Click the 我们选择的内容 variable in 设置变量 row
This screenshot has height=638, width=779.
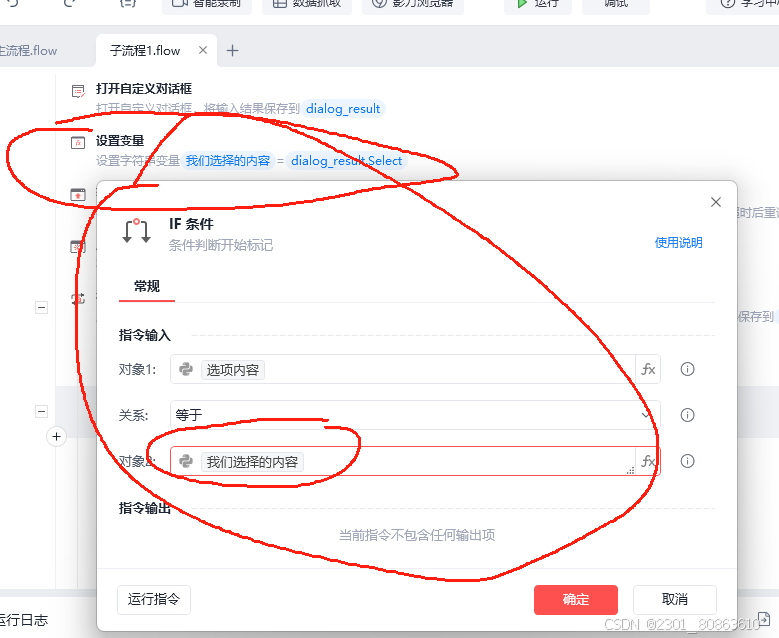click(228, 161)
